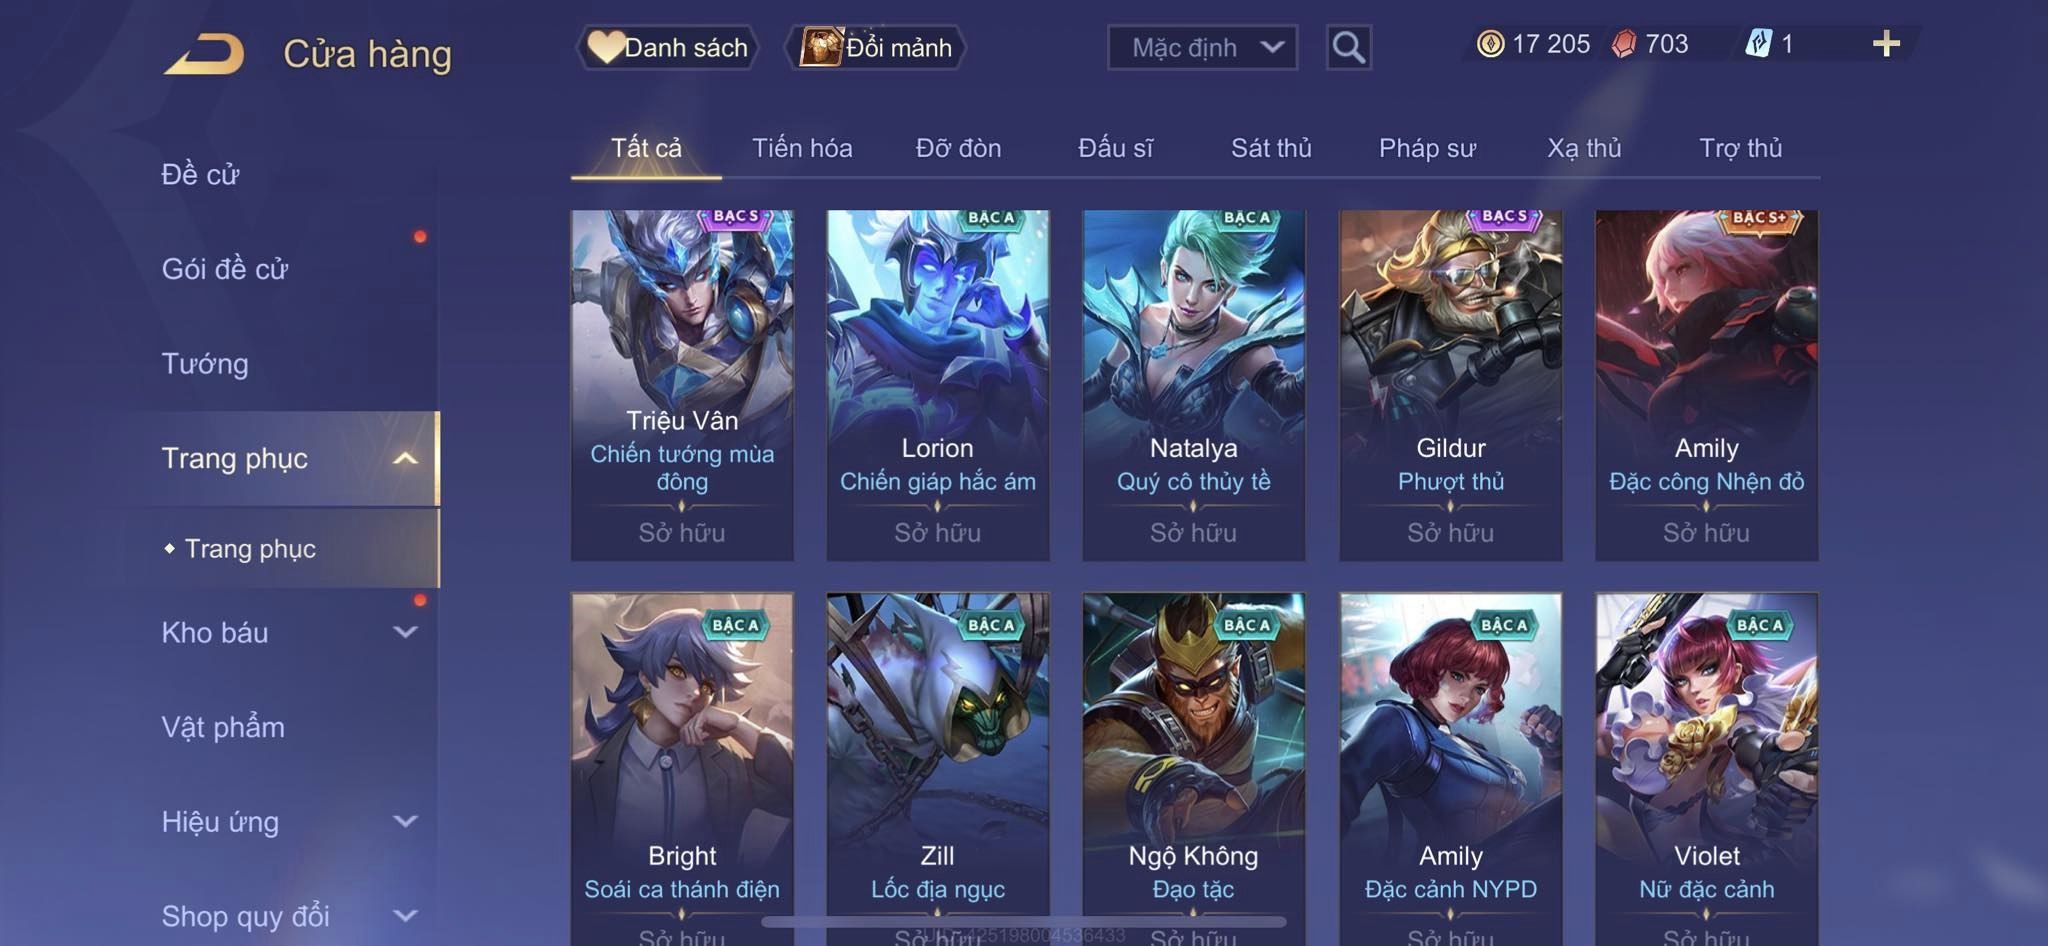2048x946 pixels.
Task: Select Amily Đặc công Nhện đỏ card
Action: pyautogui.click(x=1706, y=385)
